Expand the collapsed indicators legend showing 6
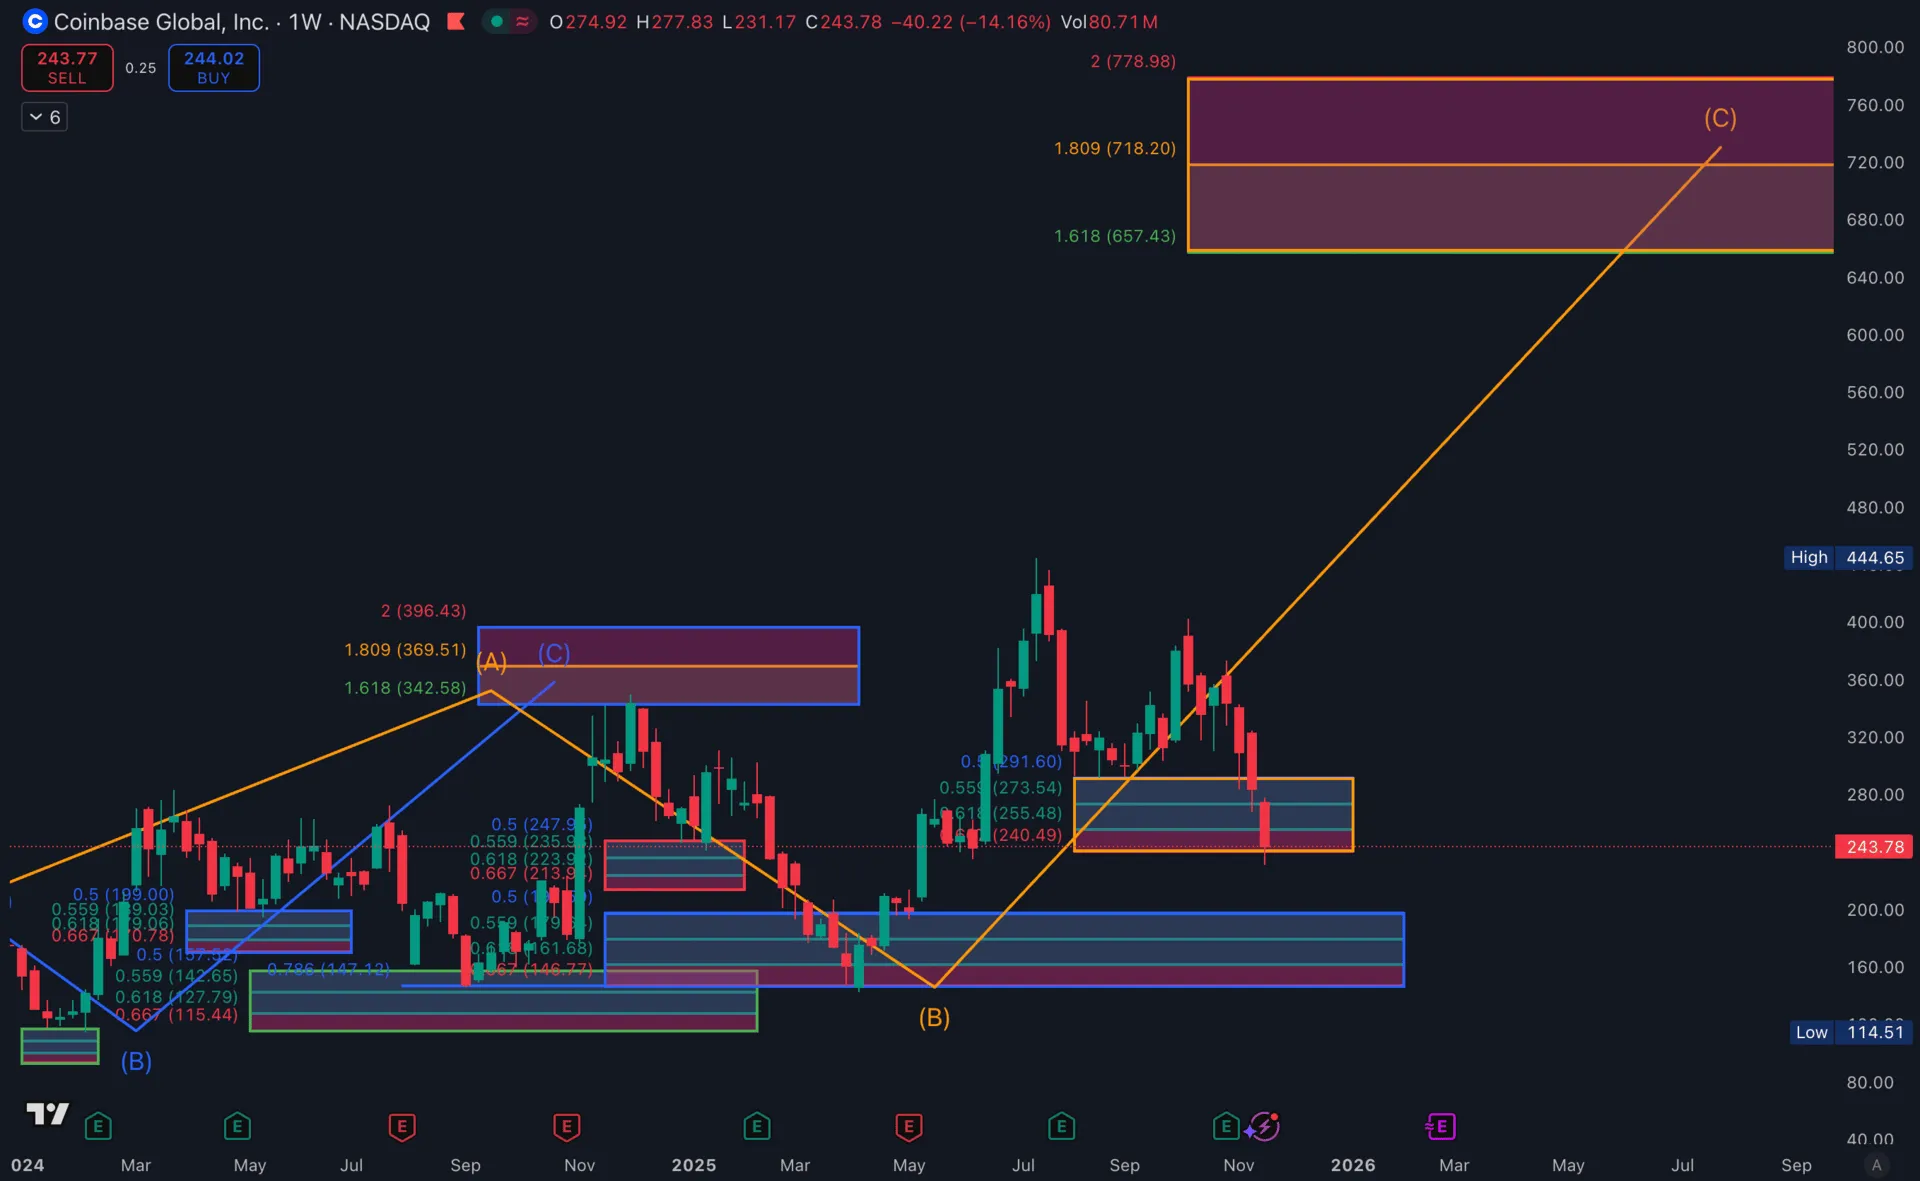The height and width of the screenshot is (1181, 1920). (45, 117)
